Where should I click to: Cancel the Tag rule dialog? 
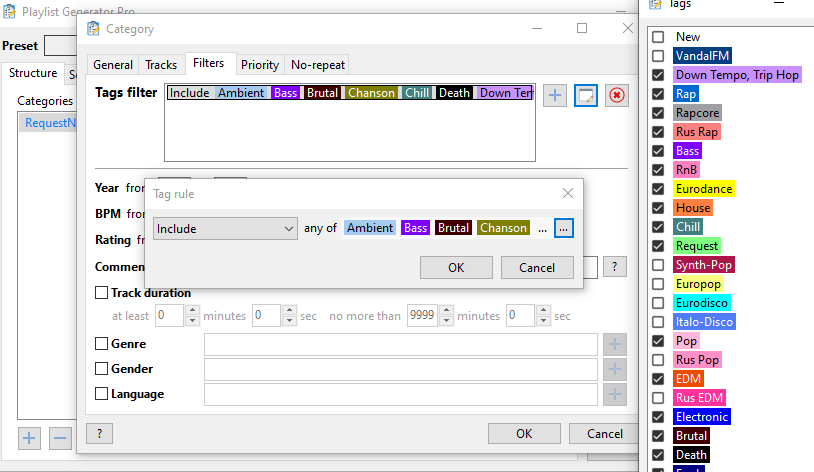pyautogui.click(x=537, y=267)
